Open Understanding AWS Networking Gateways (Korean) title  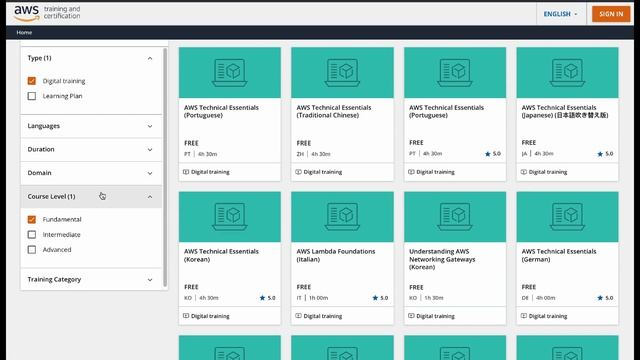pyautogui.click(x=442, y=259)
